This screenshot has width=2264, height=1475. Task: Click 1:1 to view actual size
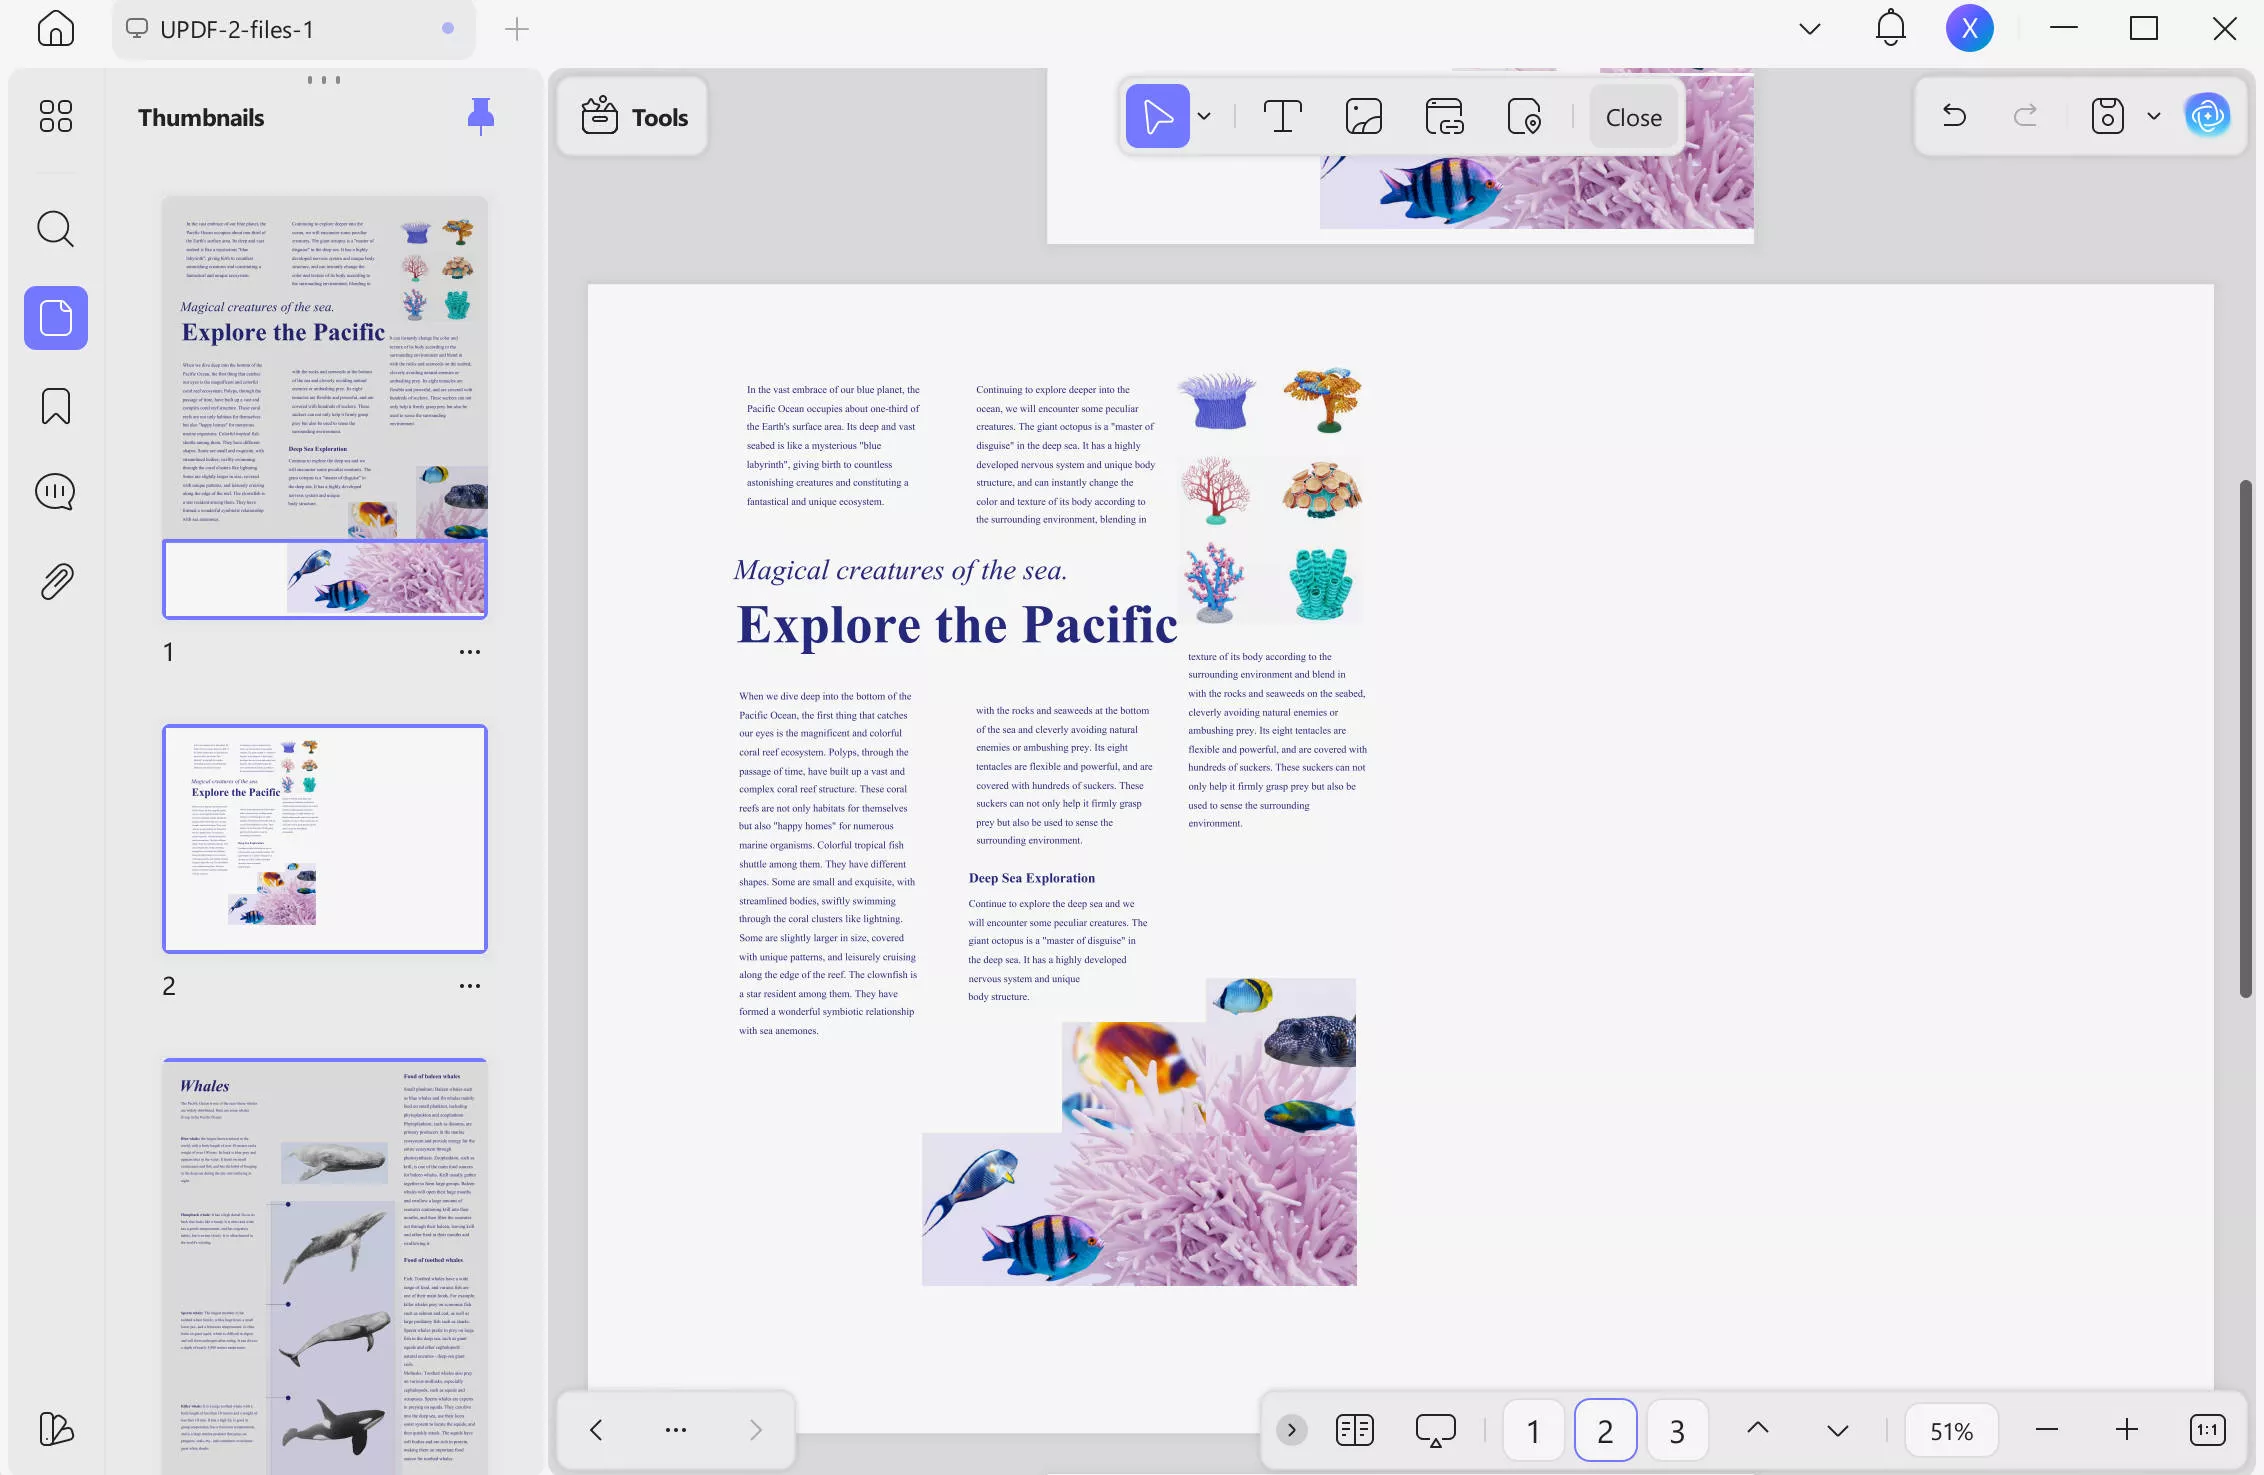2206,1429
